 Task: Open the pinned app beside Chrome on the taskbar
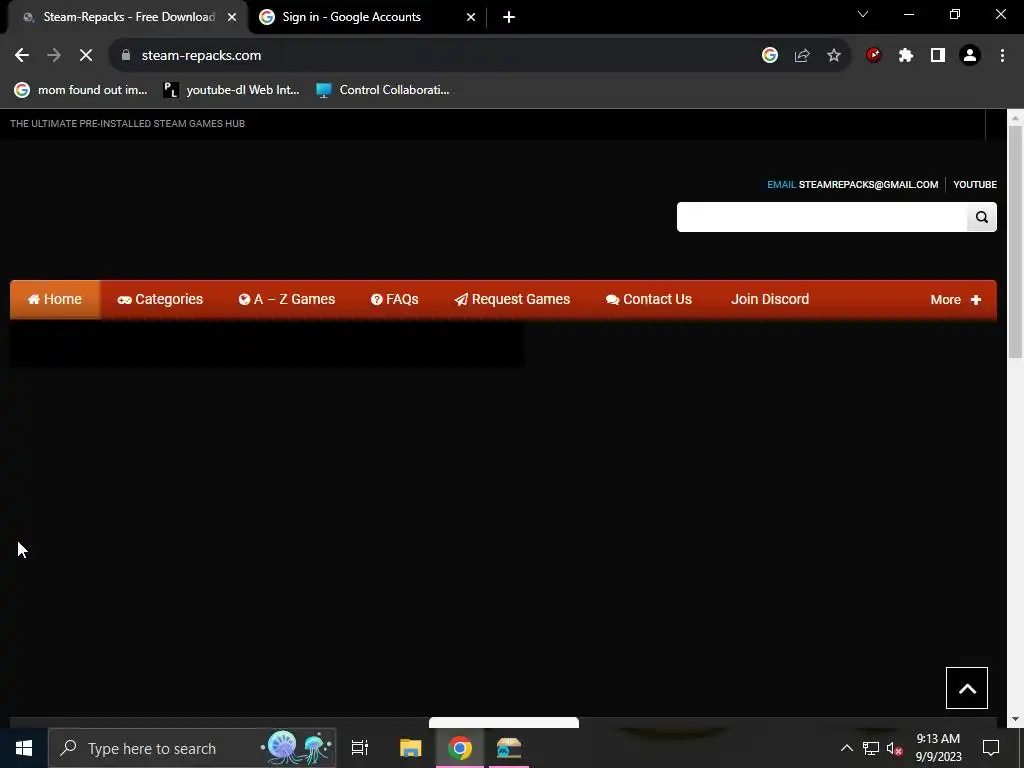coord(509,748)
